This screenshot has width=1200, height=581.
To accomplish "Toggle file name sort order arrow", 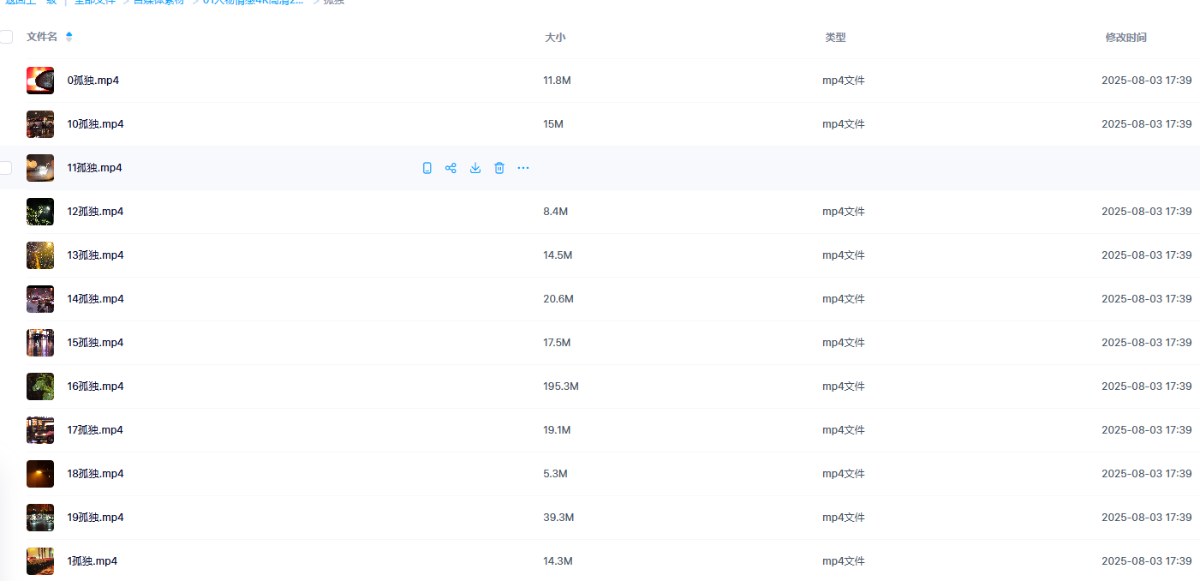I will pyautogui.click(x=69, y=37).
